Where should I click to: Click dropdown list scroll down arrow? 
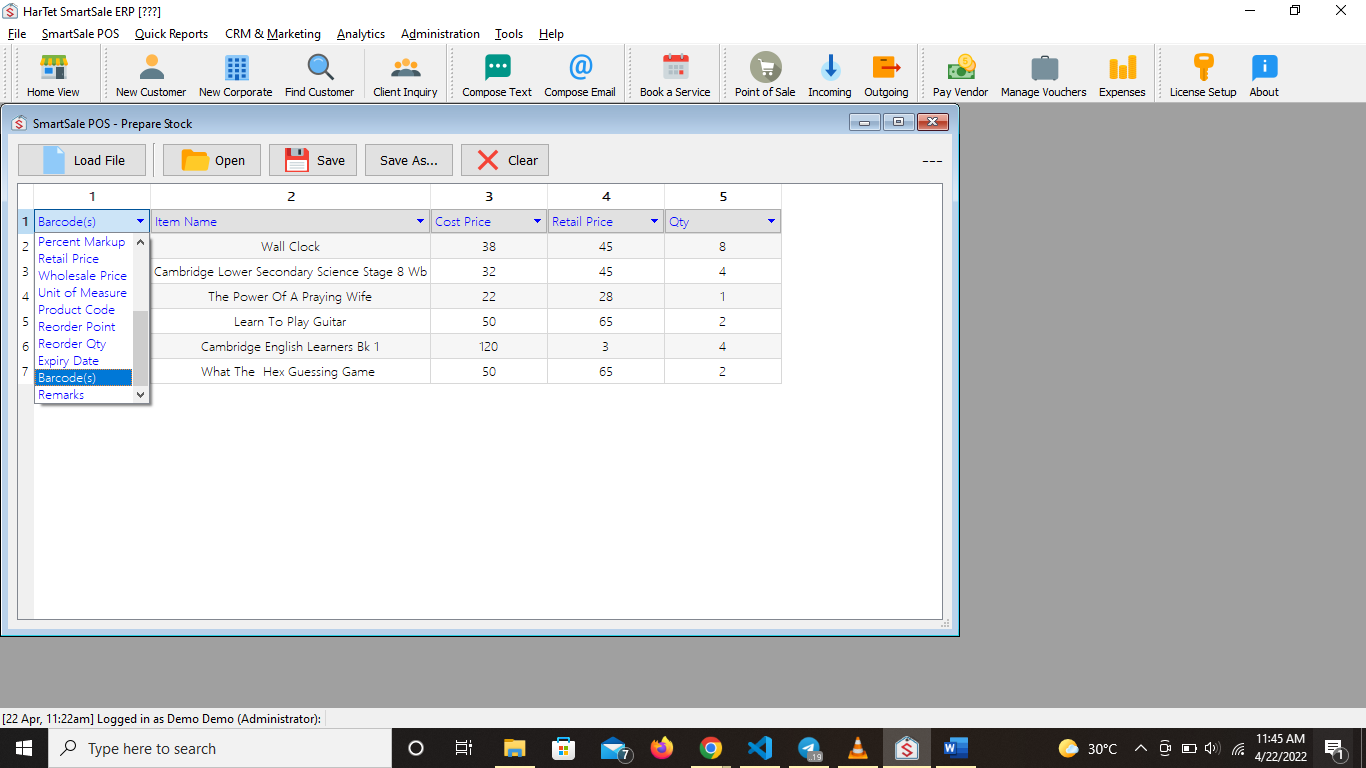140,394
